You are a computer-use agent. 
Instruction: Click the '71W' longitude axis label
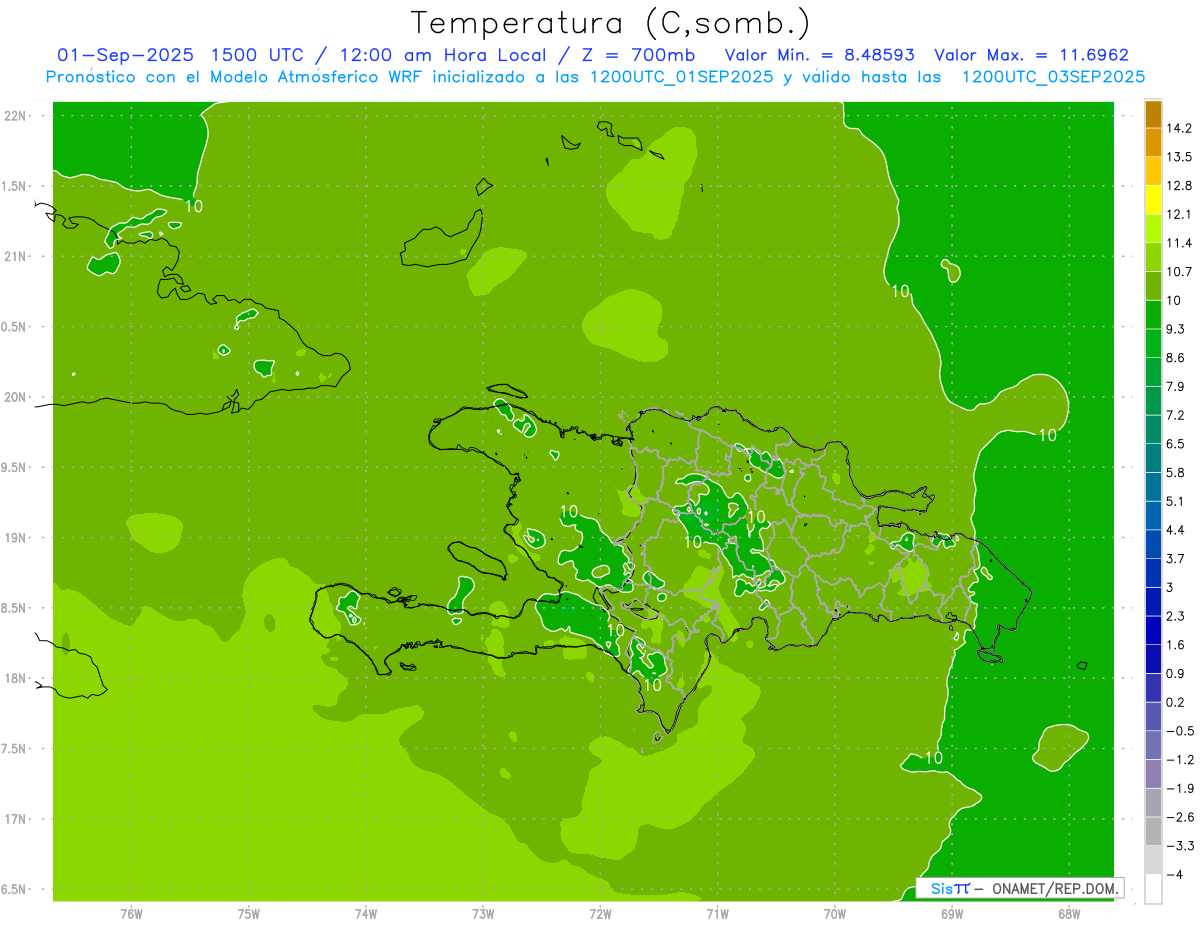(x=717, y=914)
